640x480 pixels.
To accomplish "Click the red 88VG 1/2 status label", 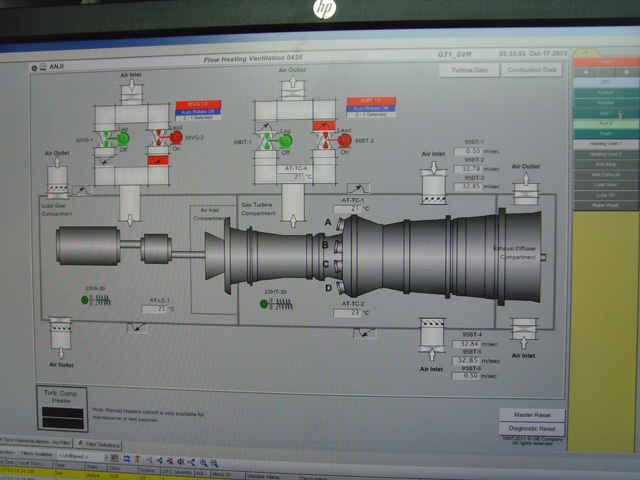I will pos(198,104).
